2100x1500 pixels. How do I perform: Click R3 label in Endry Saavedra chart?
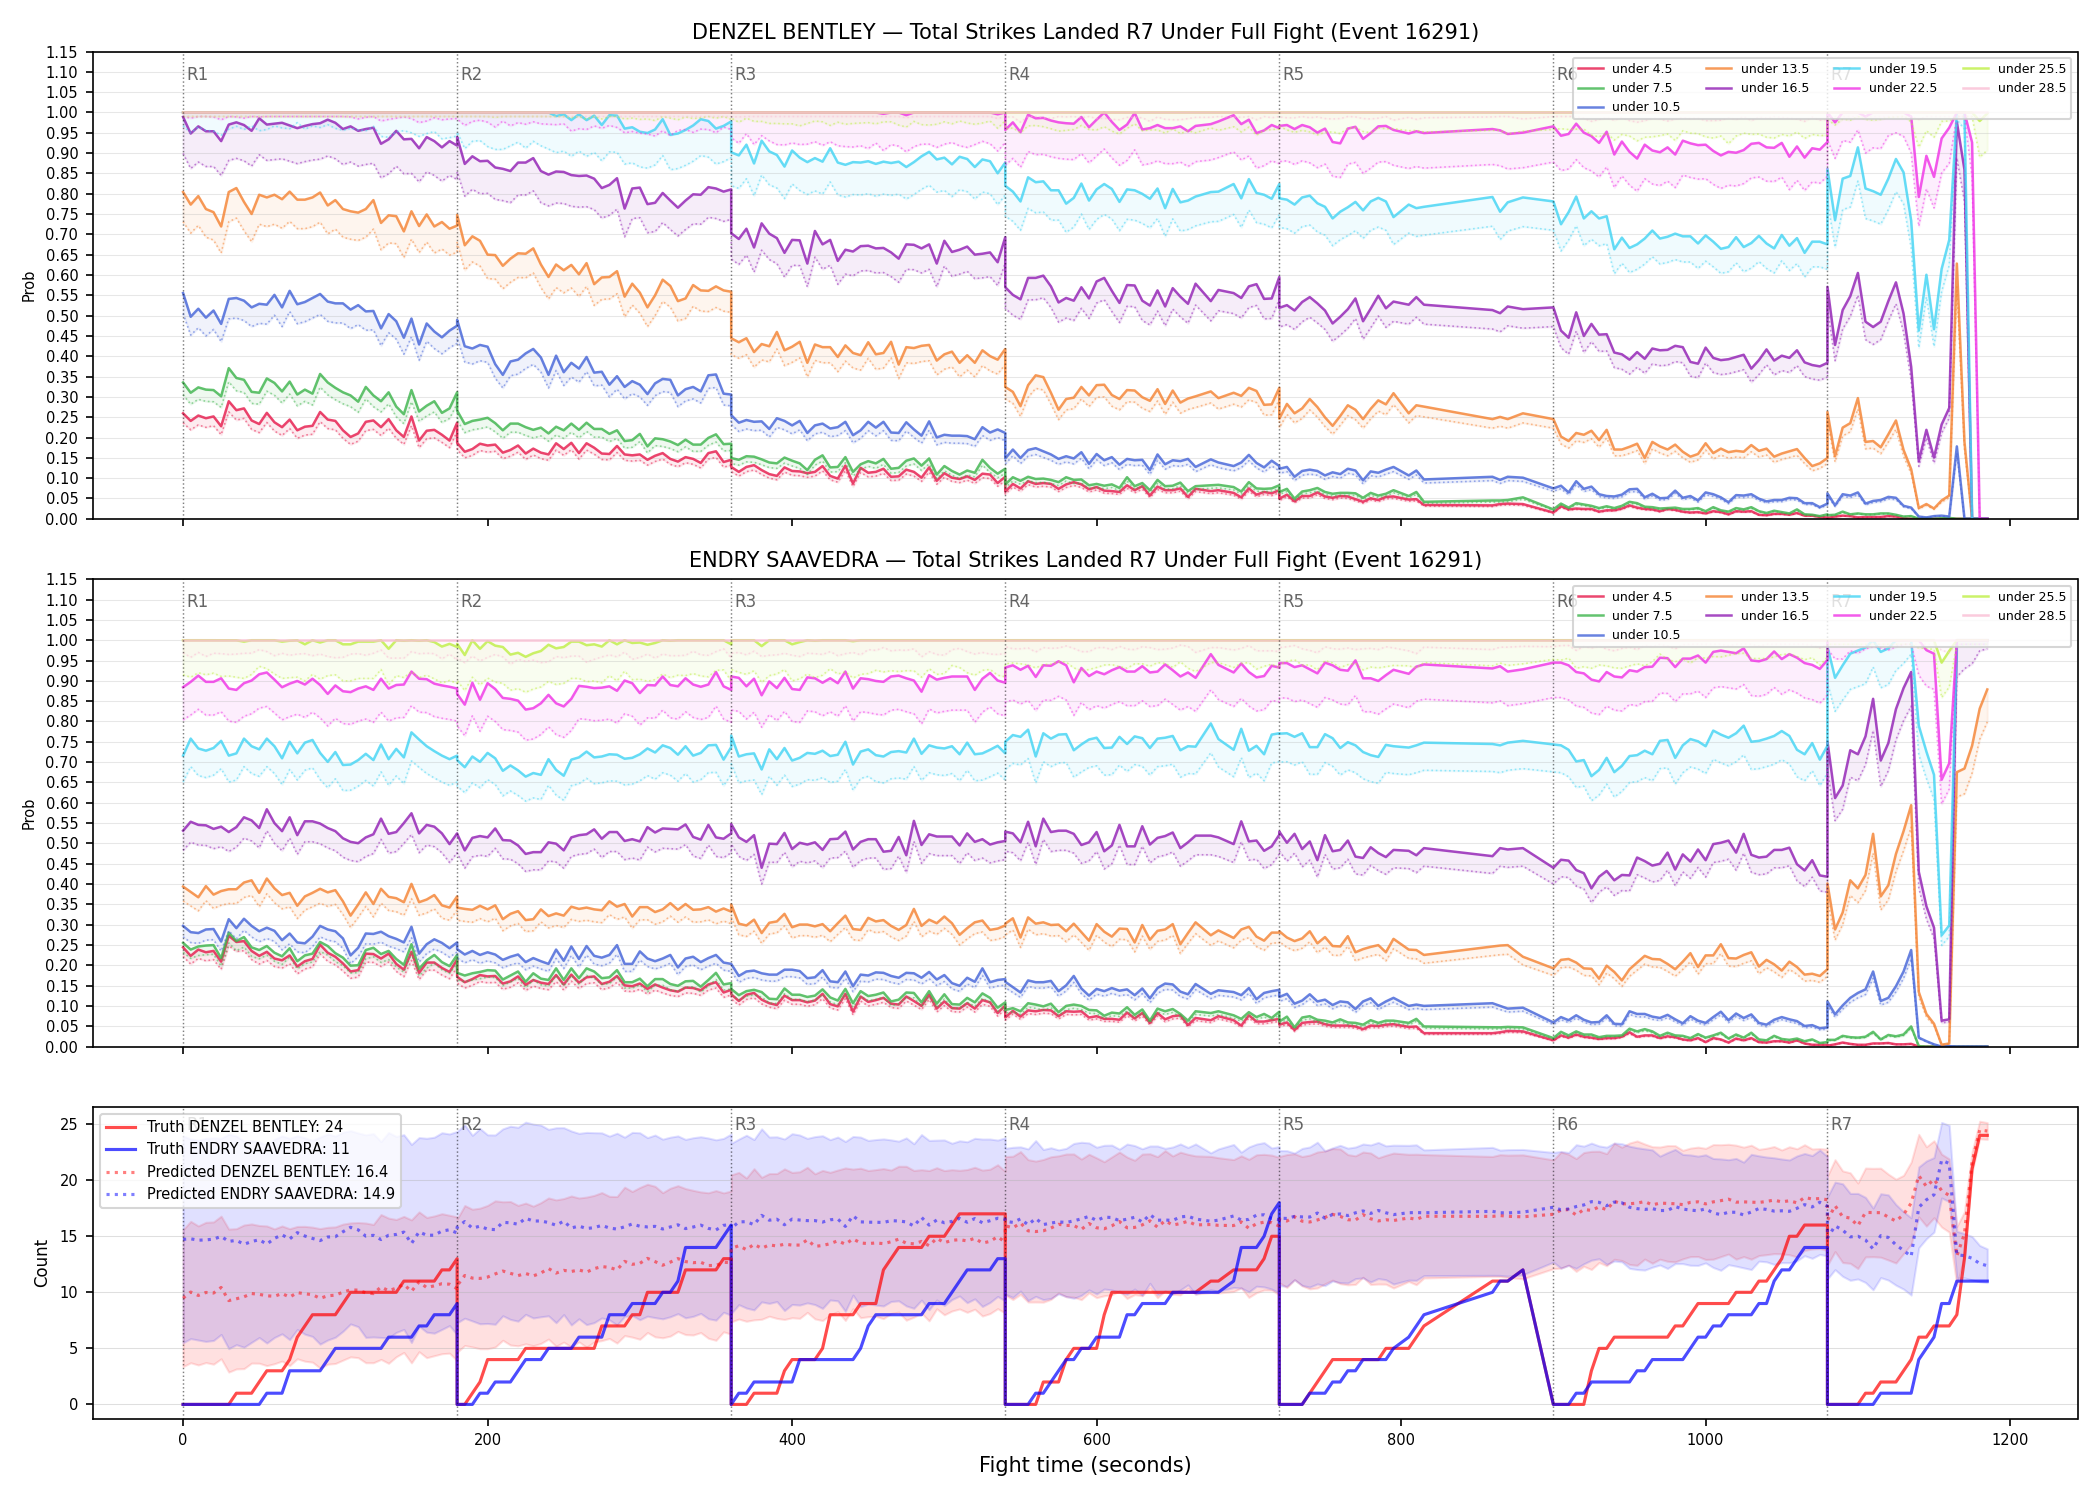pyautogui.click(x=745, y=601)
